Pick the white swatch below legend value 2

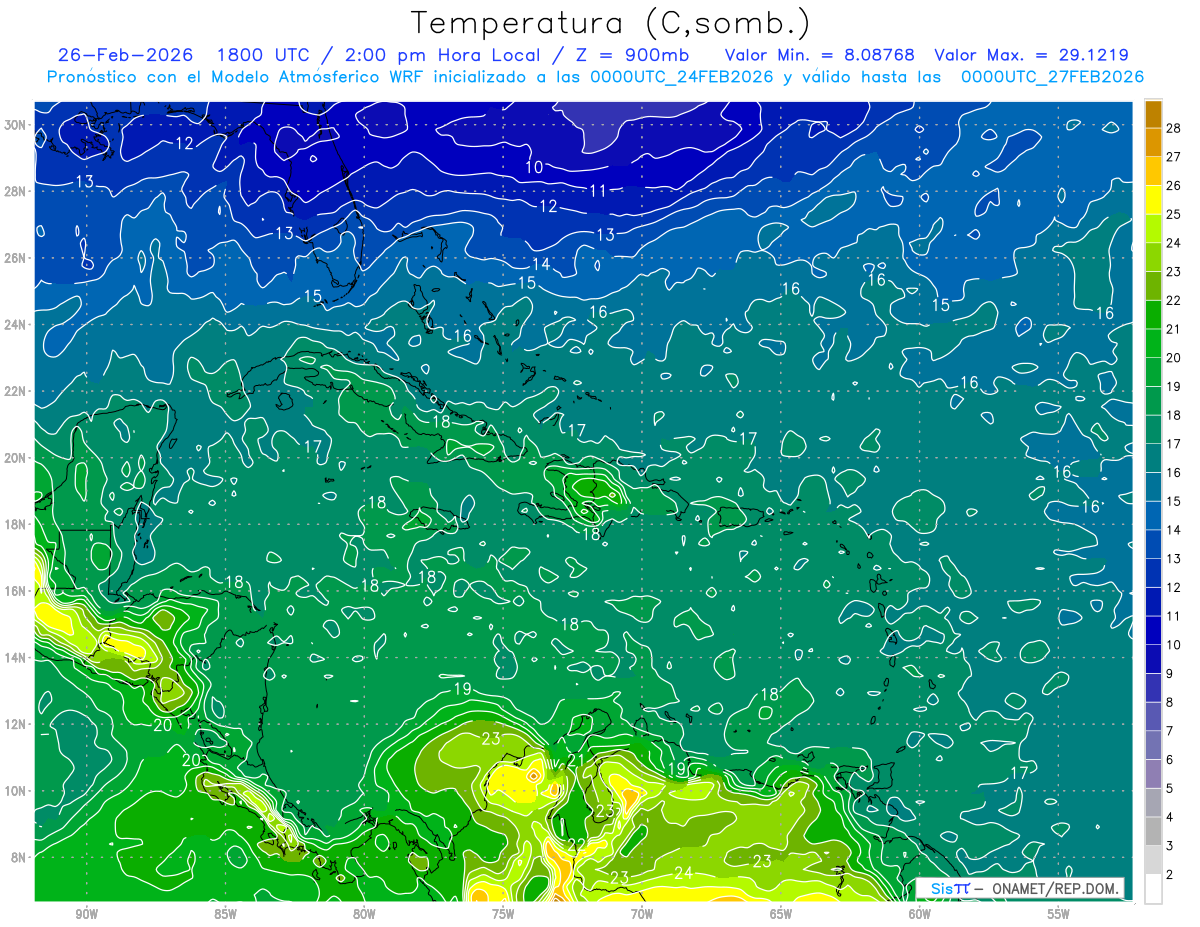[x=1153, y=888]
